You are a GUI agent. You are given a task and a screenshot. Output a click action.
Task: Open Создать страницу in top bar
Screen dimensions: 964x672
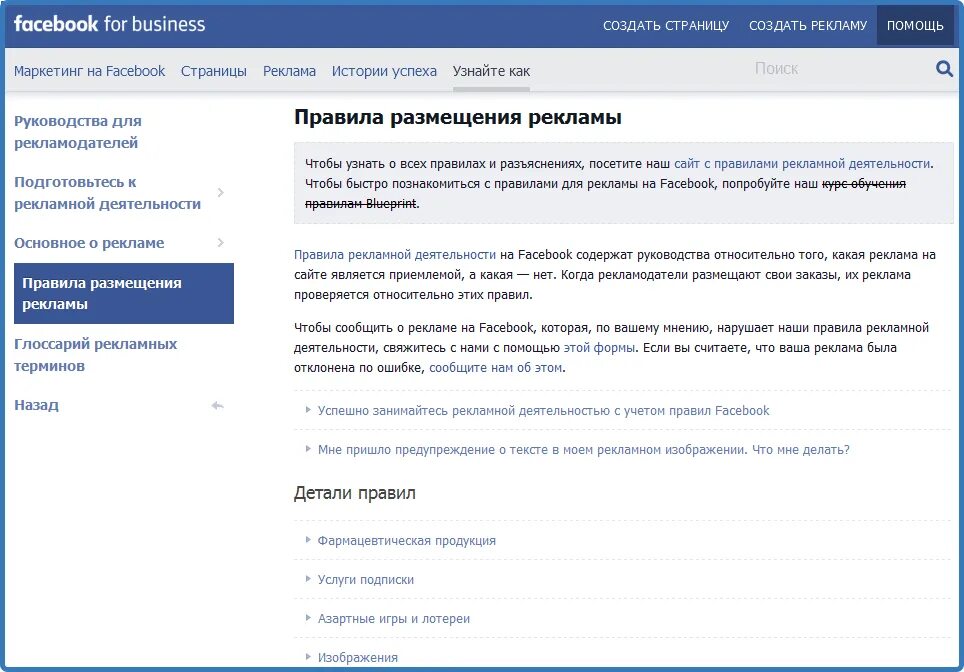coord(666,25)
